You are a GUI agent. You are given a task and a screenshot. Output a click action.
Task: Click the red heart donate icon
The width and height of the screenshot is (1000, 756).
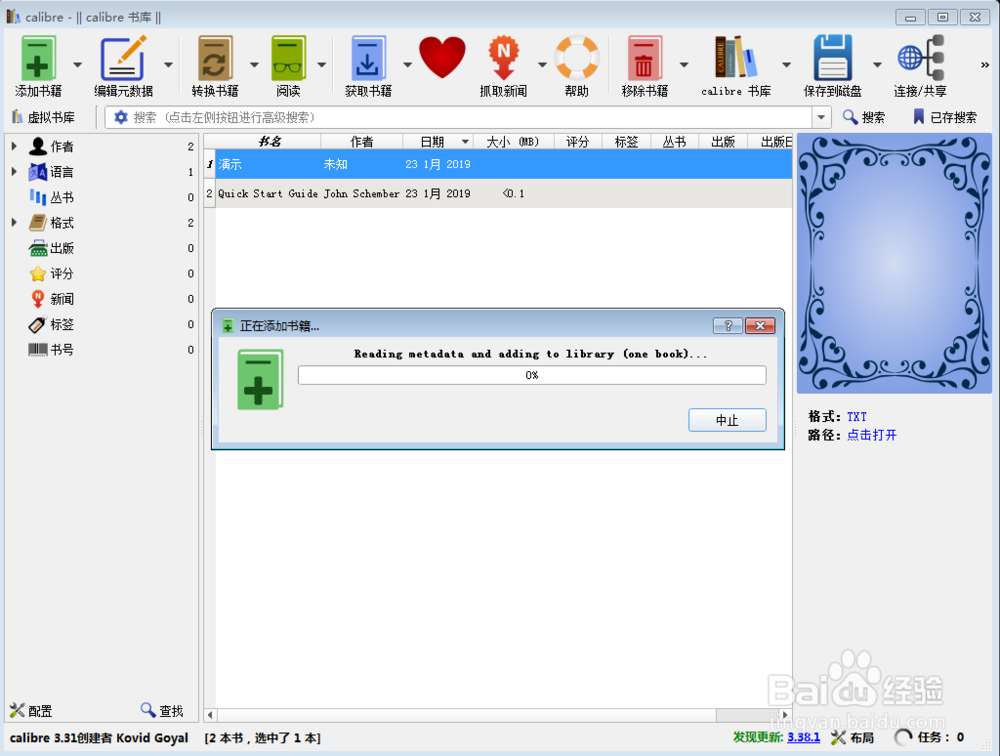point(442,57)
